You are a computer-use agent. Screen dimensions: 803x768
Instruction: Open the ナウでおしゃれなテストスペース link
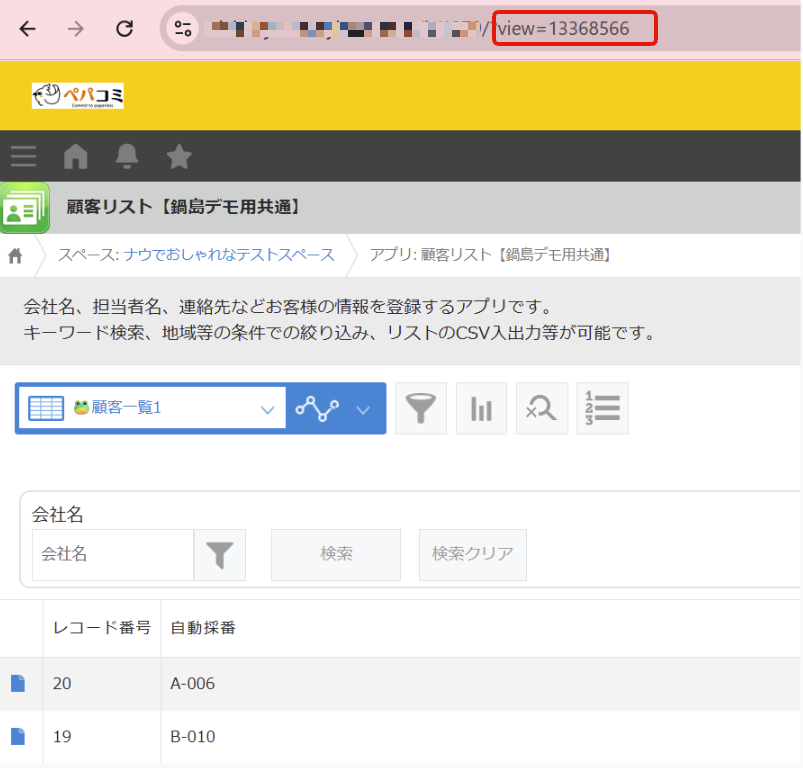point(229,255)
